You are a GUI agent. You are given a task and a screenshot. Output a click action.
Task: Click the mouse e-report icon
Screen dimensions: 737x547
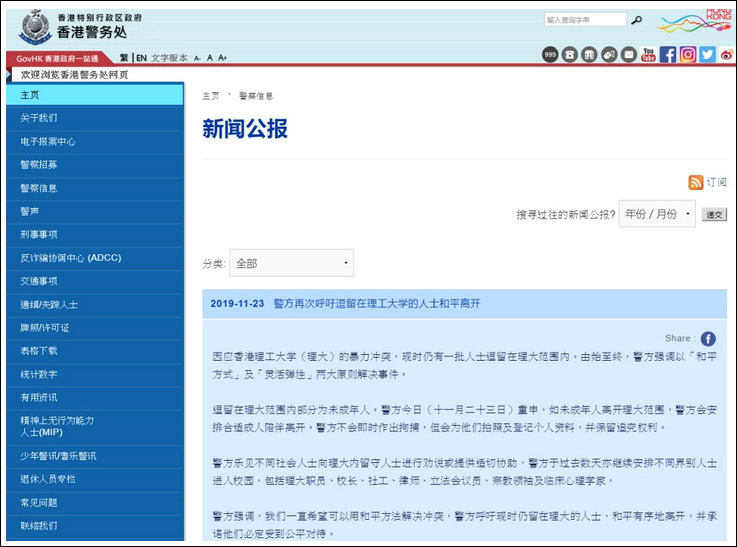[609, 55]
